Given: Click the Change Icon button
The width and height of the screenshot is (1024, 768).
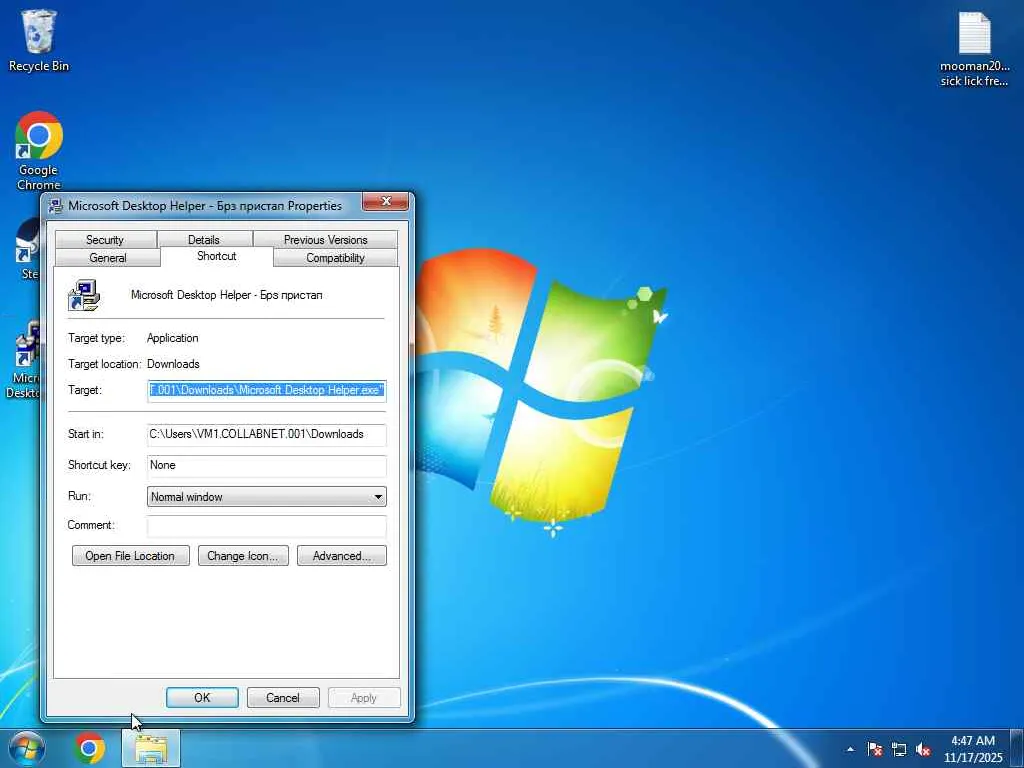Looking at the screenshot, I should 243,556.
